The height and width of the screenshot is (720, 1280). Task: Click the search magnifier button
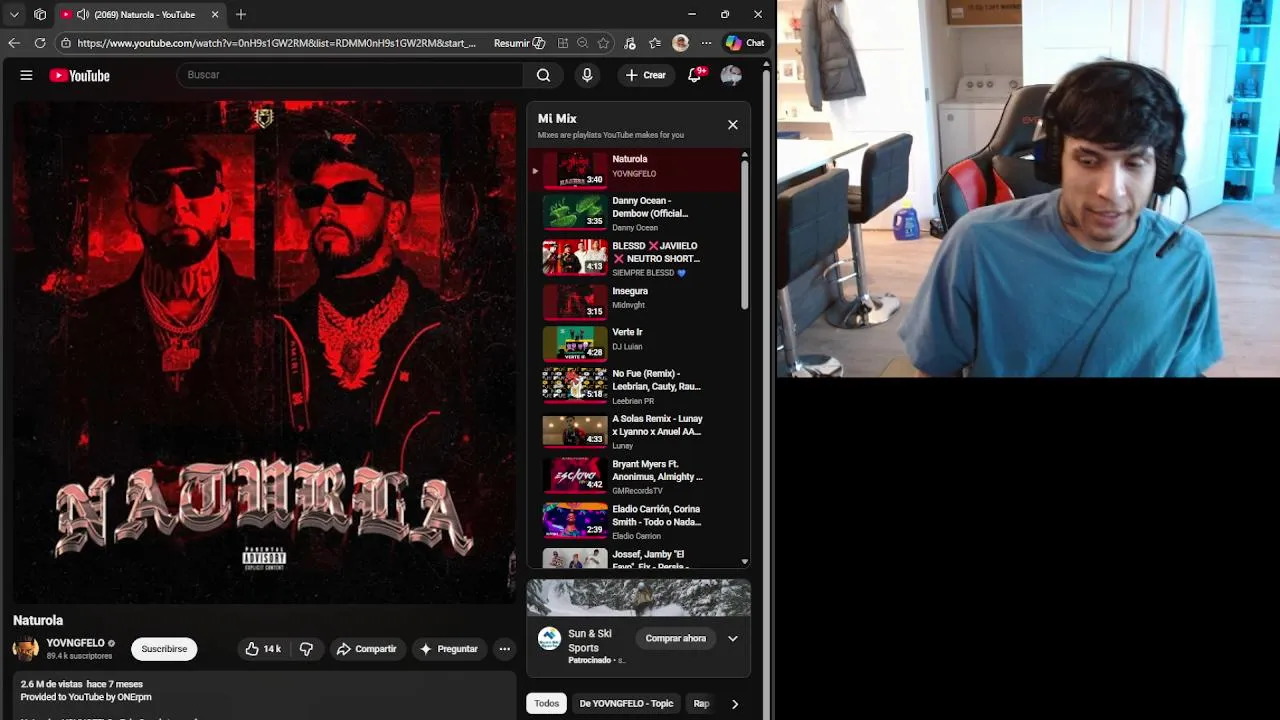[x=543, y=75]
